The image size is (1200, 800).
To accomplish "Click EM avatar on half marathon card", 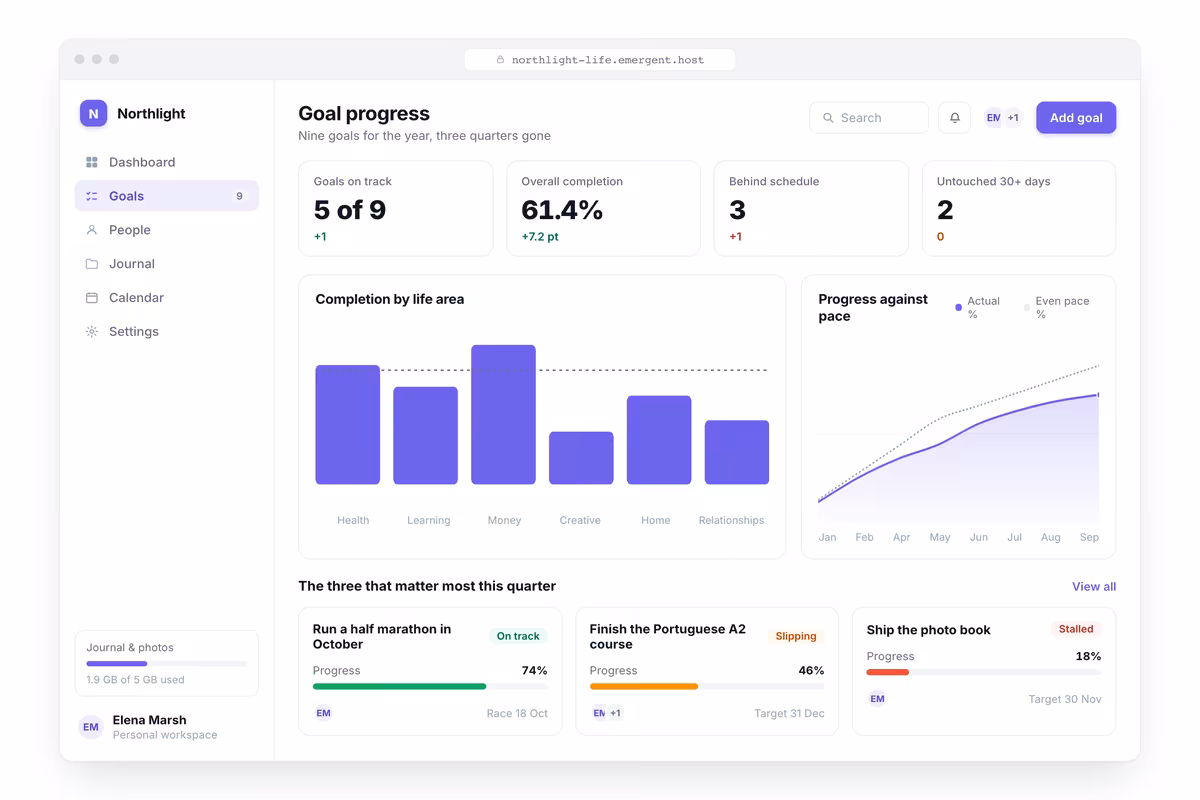I will tap(323, 713).
